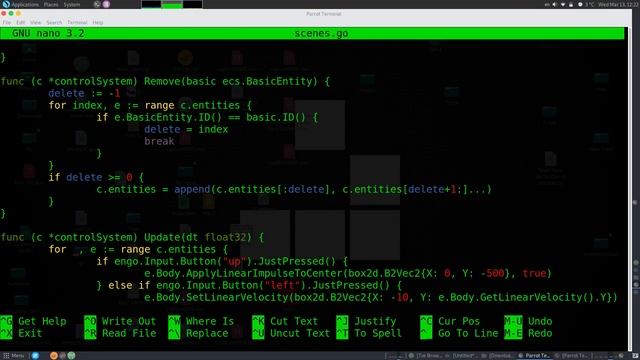Screen dimensions: 640x360
Task: Click the ^W Where Is shortcut
Action: [201, 321]
